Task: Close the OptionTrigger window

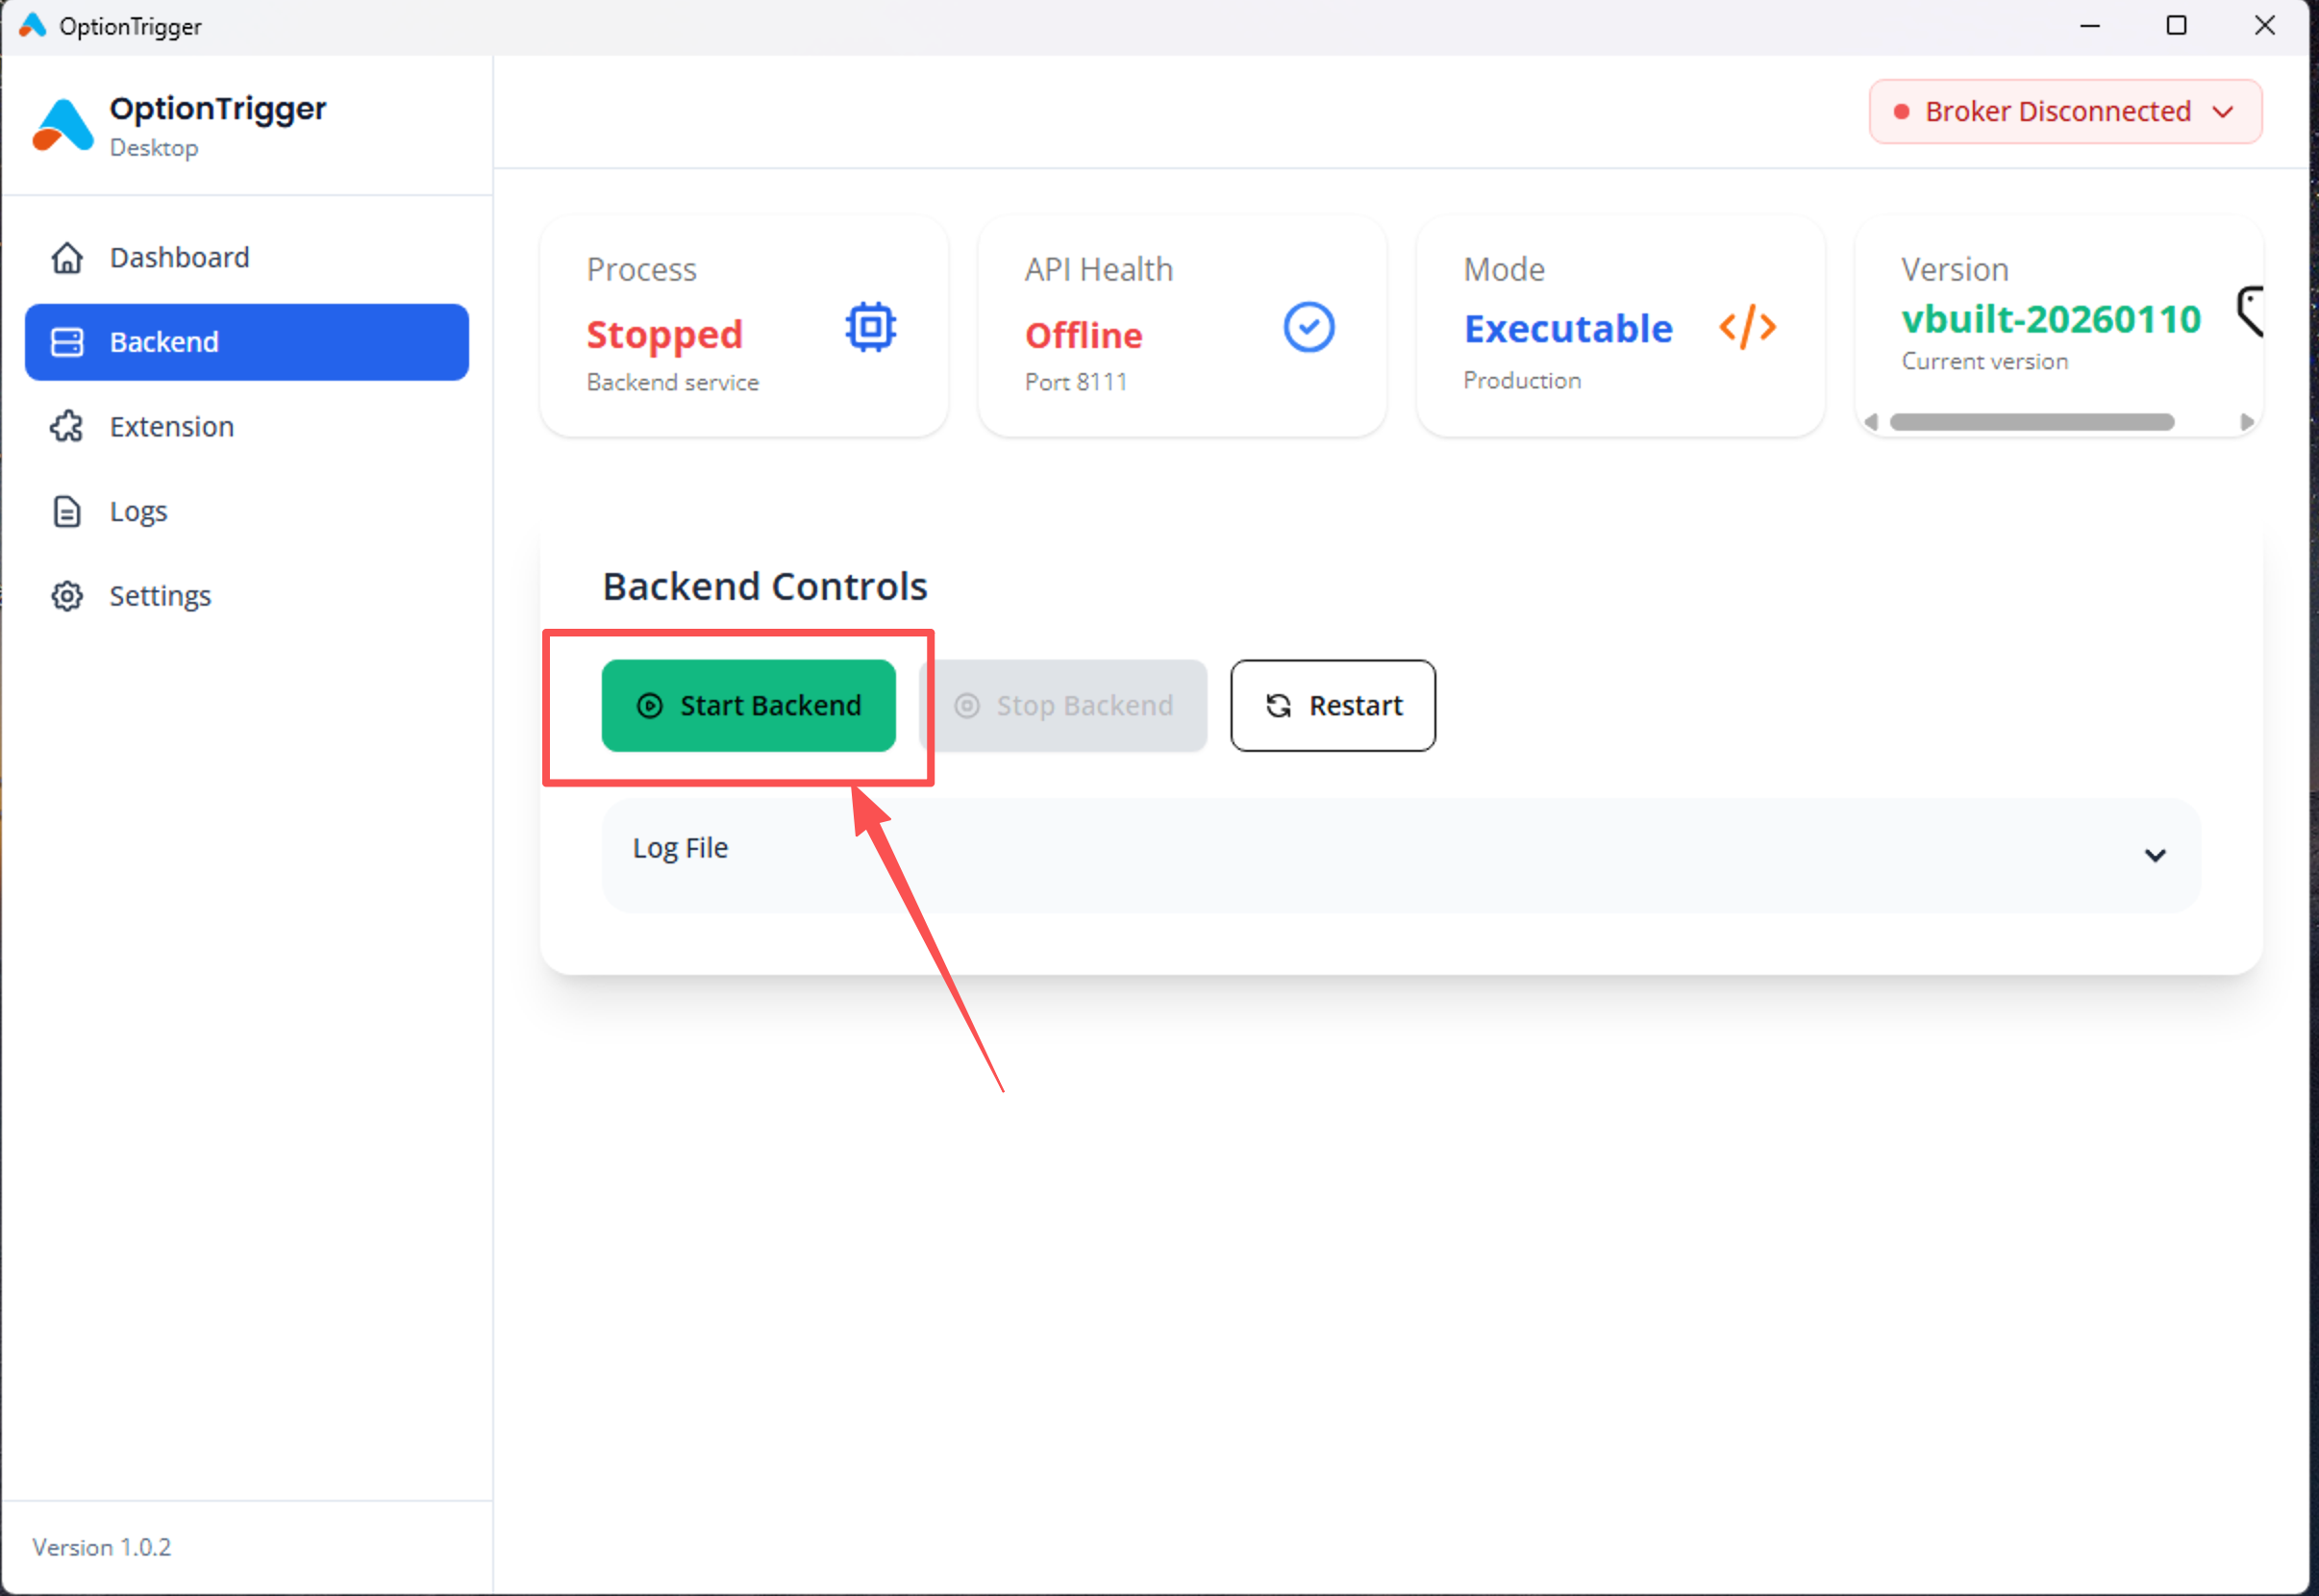Action: coord(2265,26)
